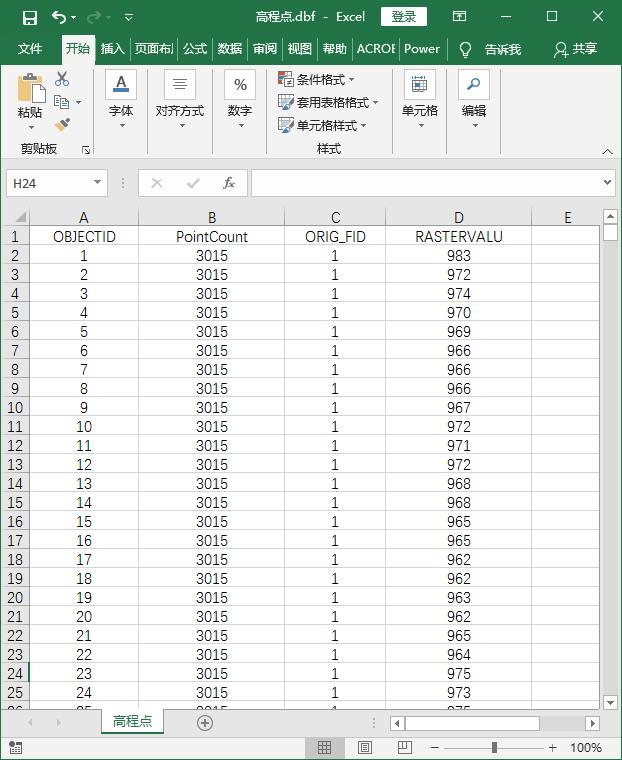Open the 帮助 tab
The width and height of the screenshot is (622, 760).
(x=335, y=48)
